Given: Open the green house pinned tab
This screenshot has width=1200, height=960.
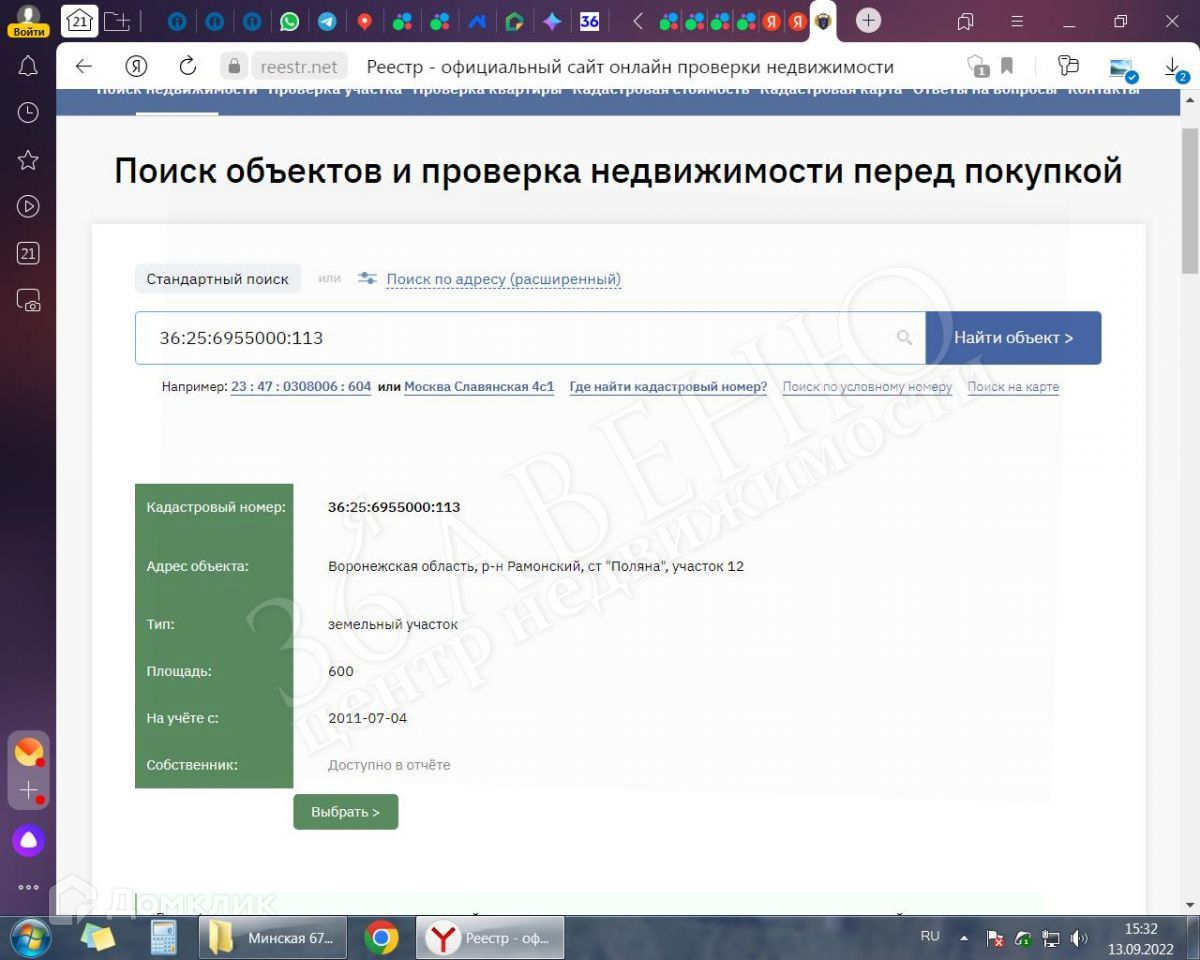Looking at the screenshot, I should pyautogui.click(x=514, y=21).
